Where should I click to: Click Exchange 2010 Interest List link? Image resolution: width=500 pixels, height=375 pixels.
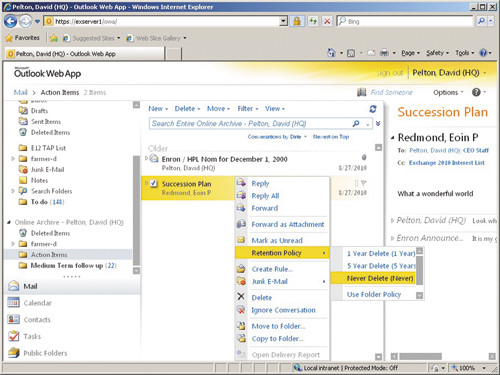447,163
